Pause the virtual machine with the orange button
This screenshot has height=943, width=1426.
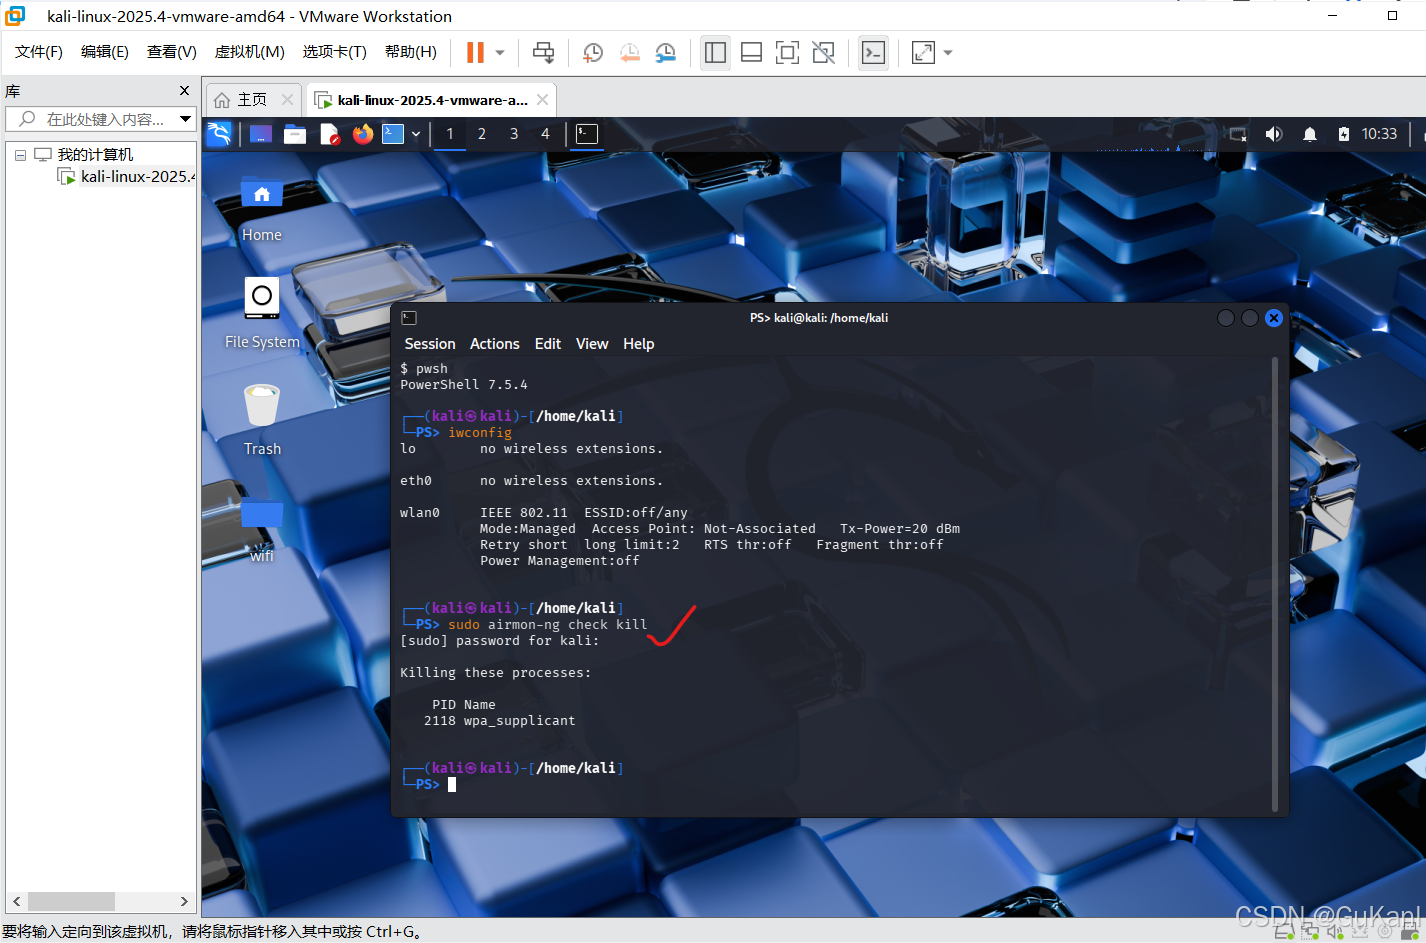[x=475, y=52]
